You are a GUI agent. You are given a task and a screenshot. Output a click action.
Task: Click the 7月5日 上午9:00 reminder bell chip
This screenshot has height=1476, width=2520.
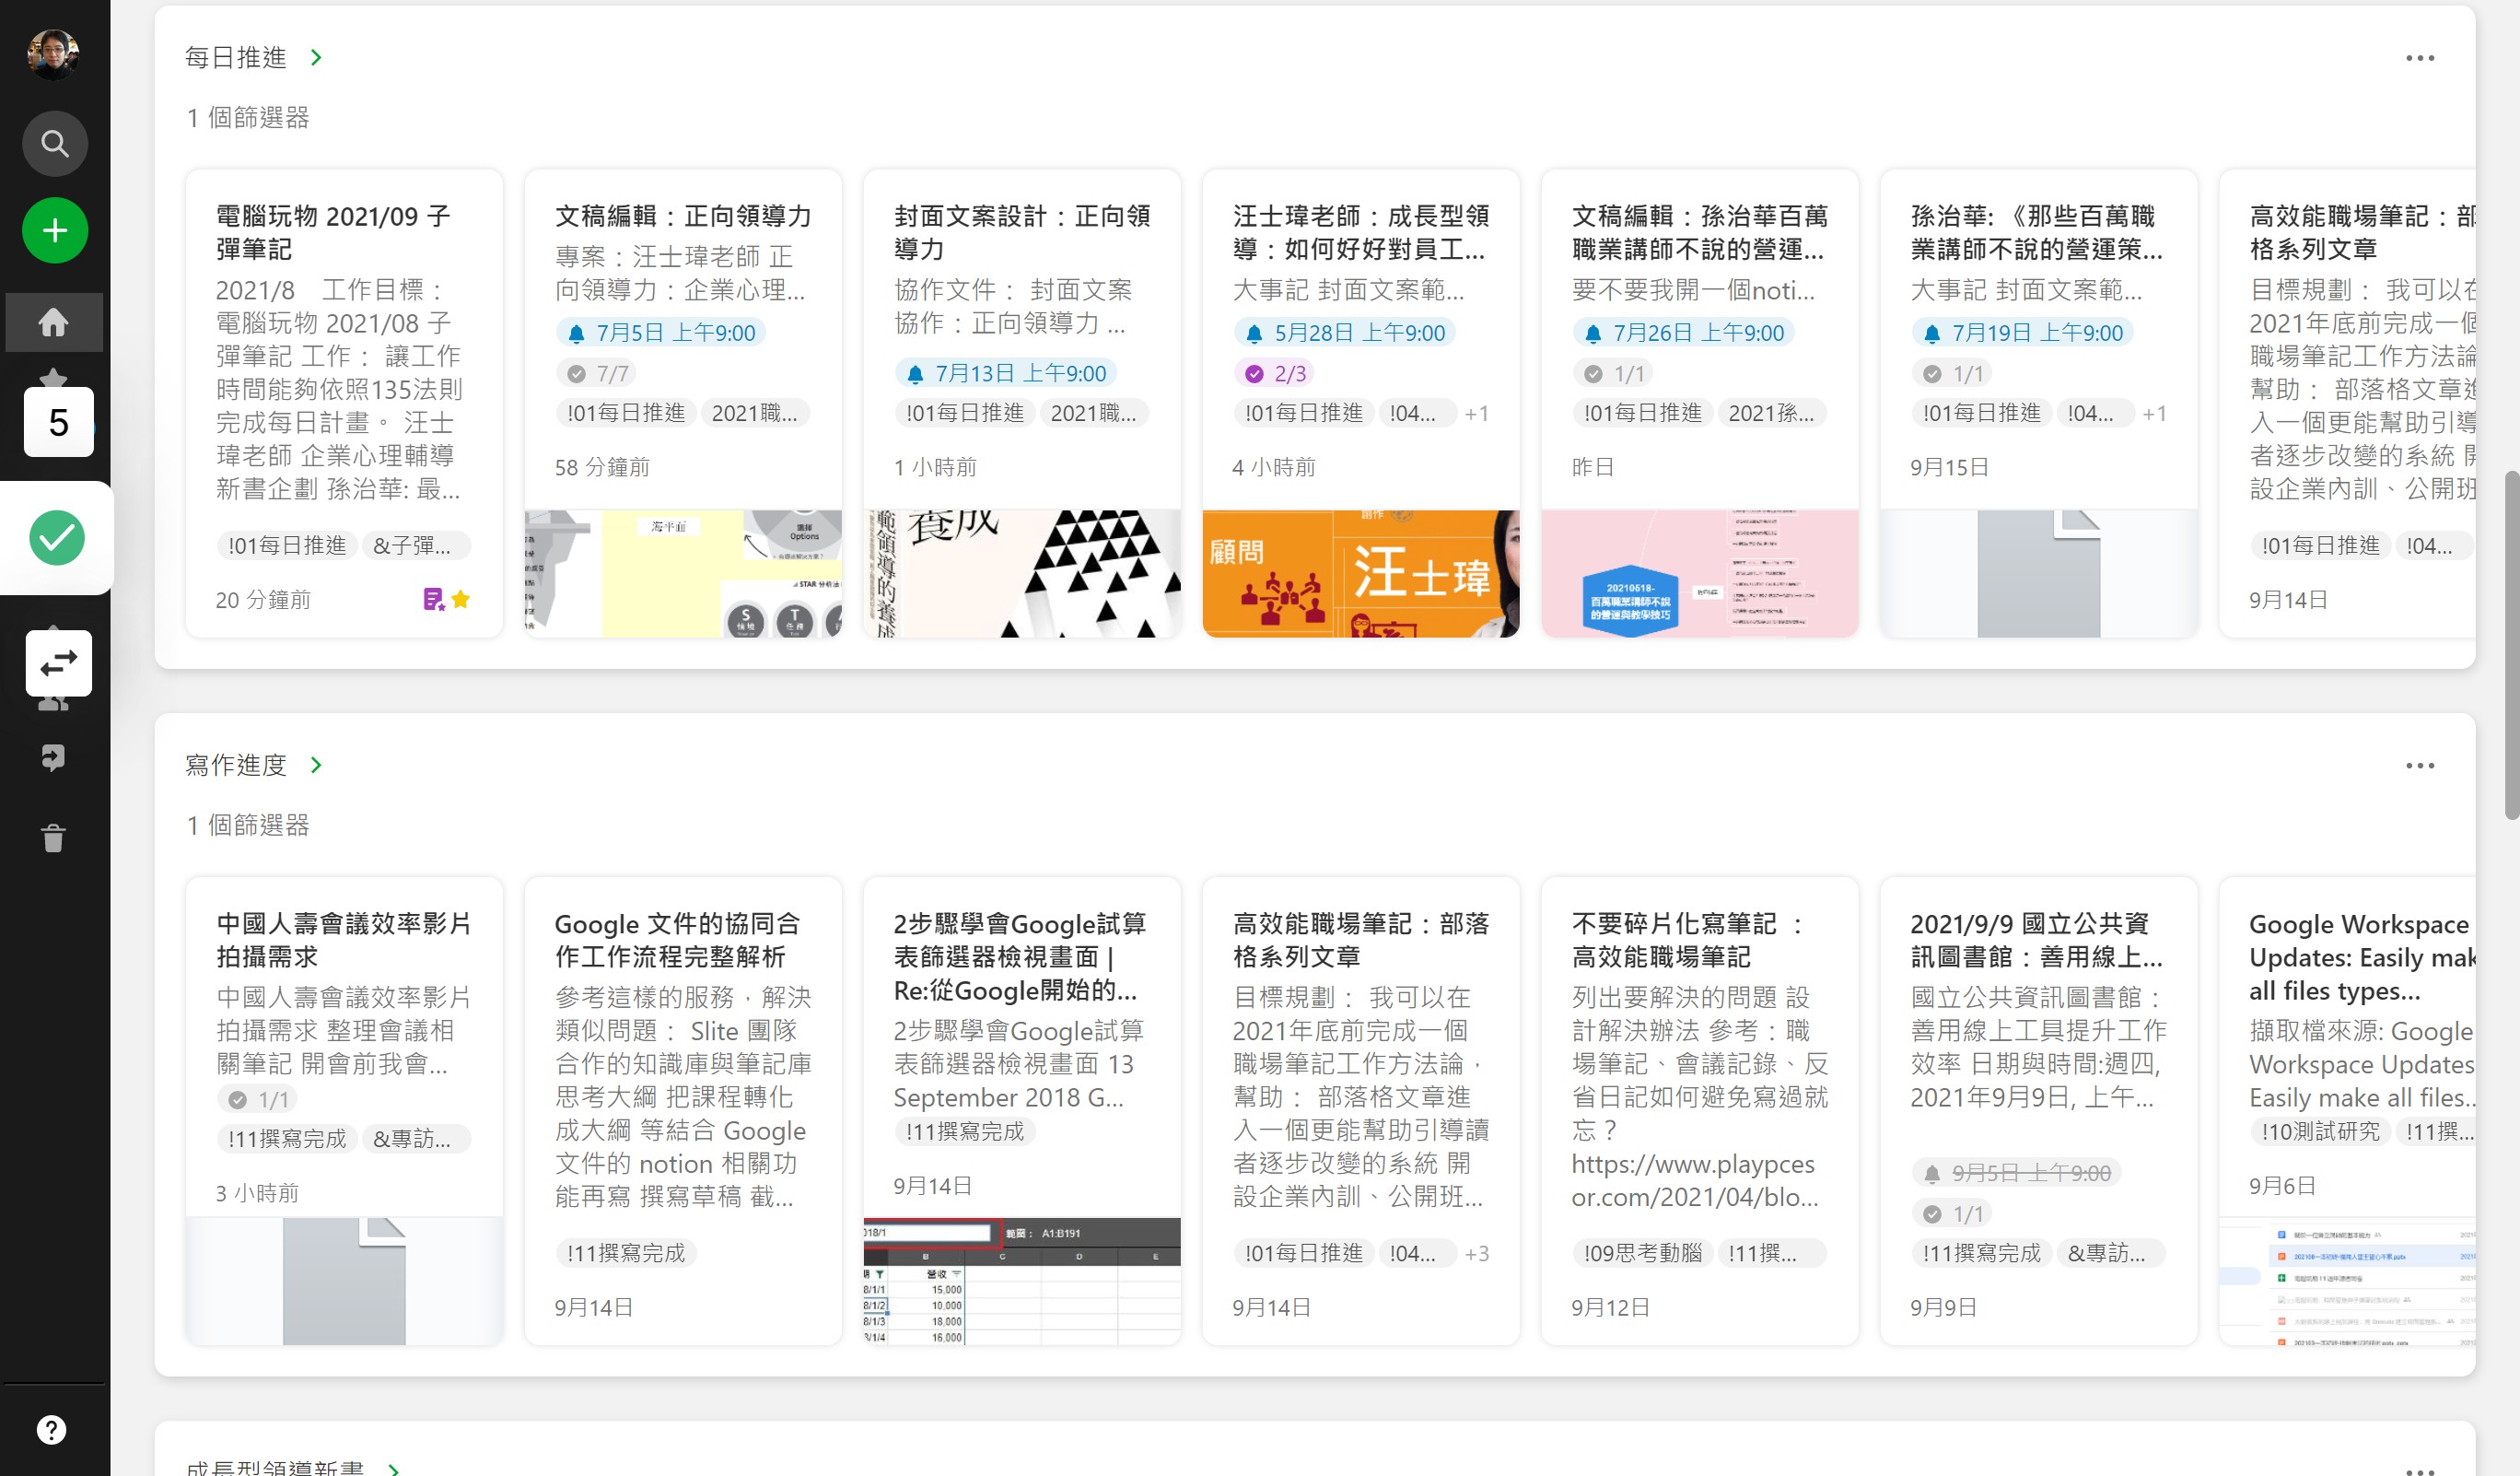click(661, 333)
